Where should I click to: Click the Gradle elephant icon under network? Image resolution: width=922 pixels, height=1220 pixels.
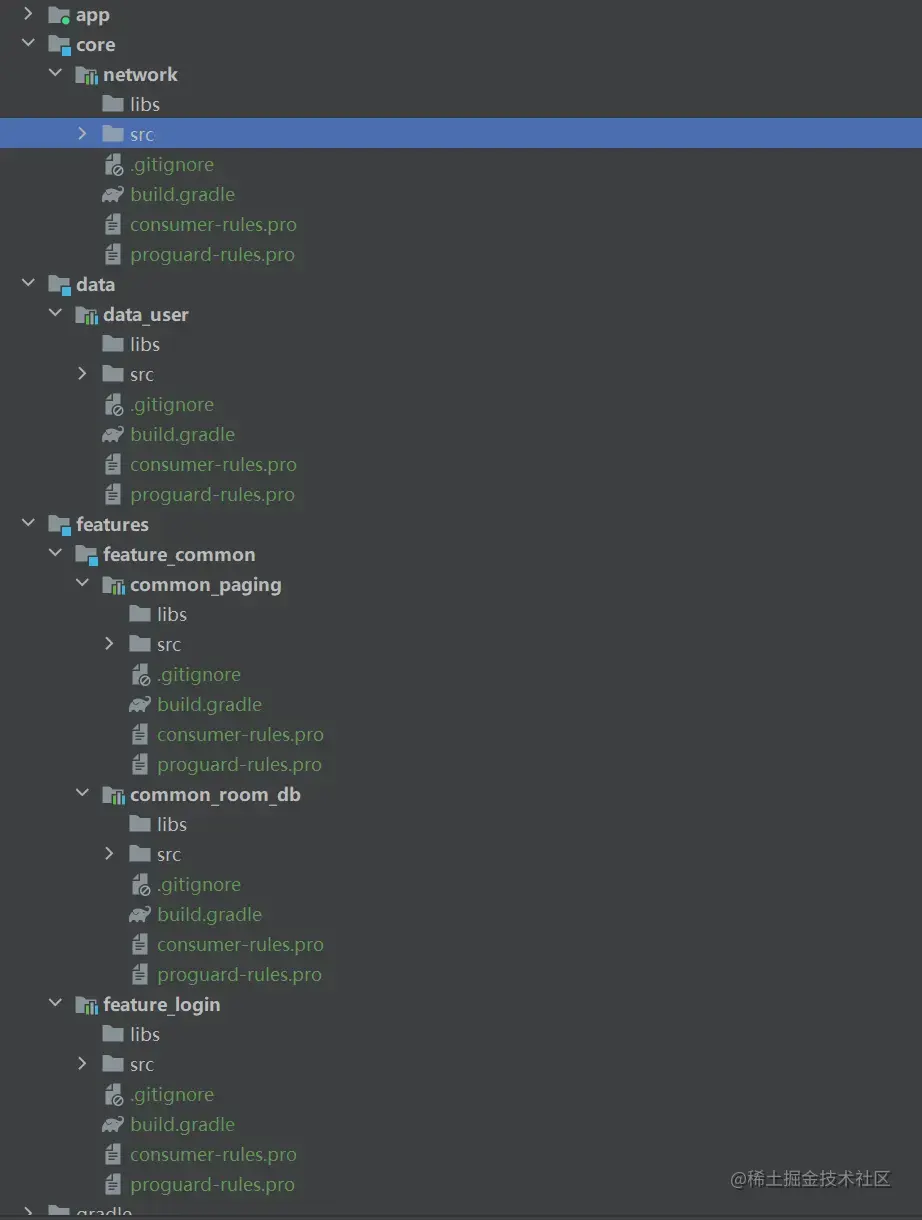pos(113,195)
